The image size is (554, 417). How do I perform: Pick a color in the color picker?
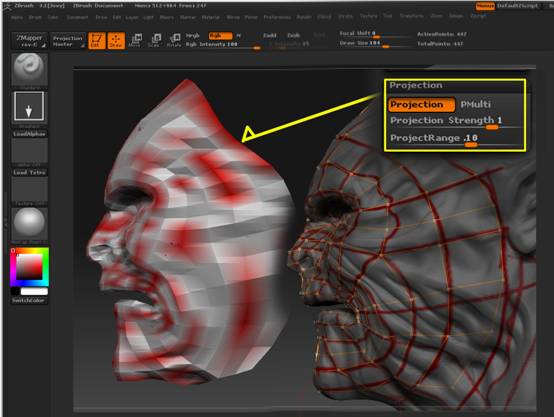point(29,267)
